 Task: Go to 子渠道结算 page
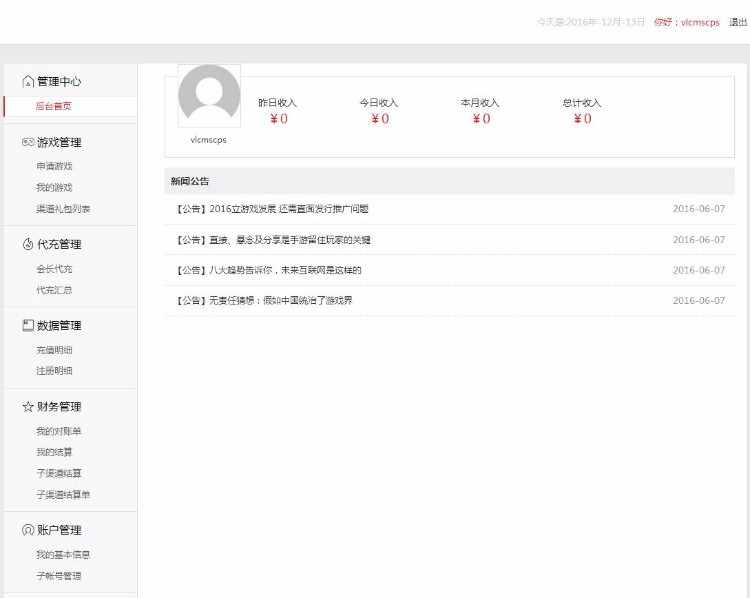click(59, 473)
